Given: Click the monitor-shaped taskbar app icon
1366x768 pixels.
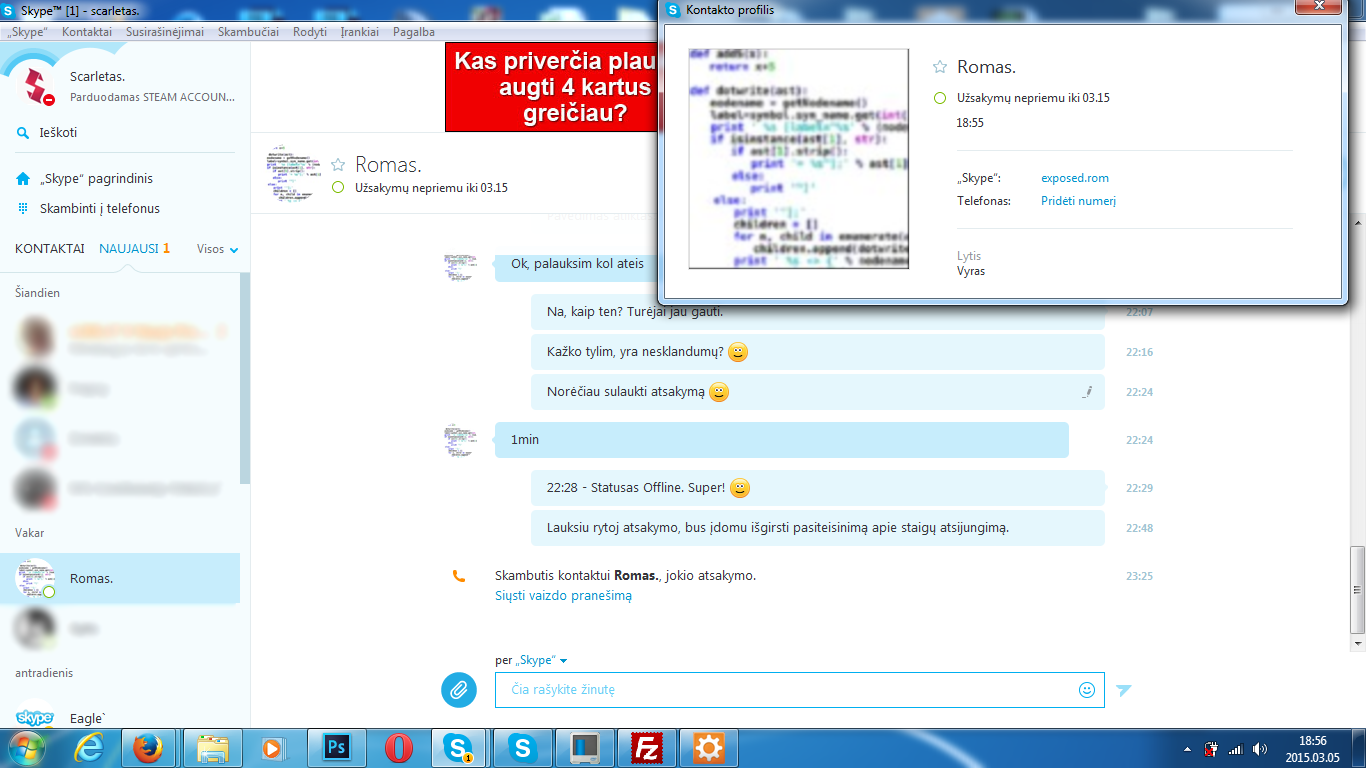Looking at the screenshot, I should pyautogui.click(x=585, y=748).
